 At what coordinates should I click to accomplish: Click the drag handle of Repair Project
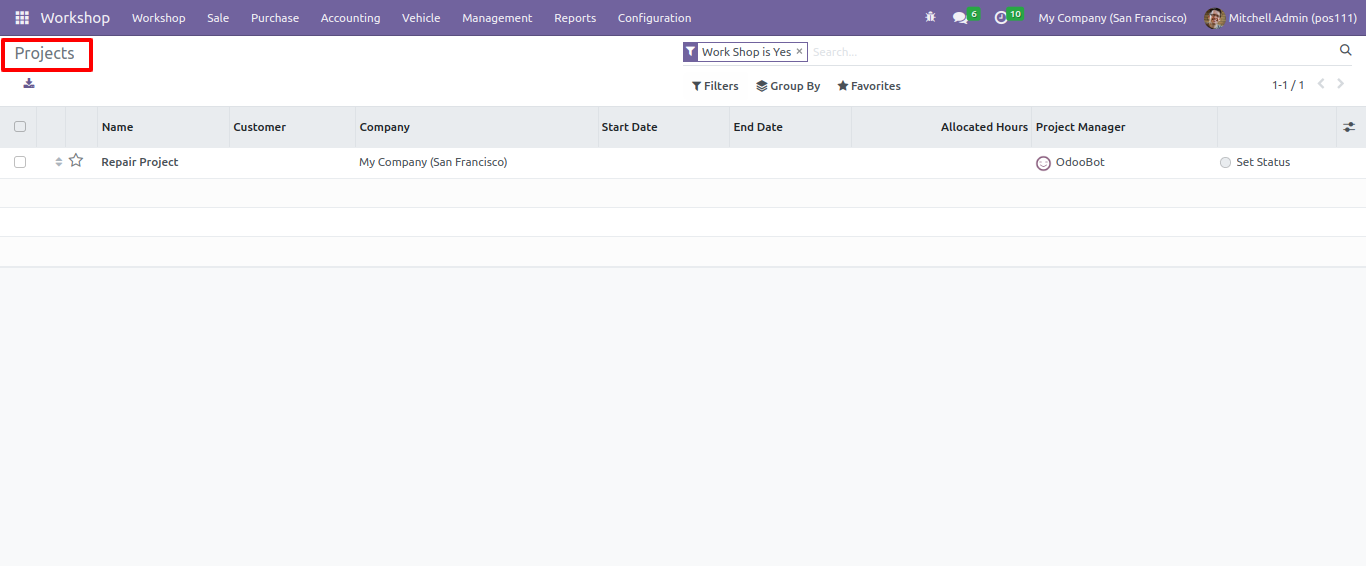59,162
